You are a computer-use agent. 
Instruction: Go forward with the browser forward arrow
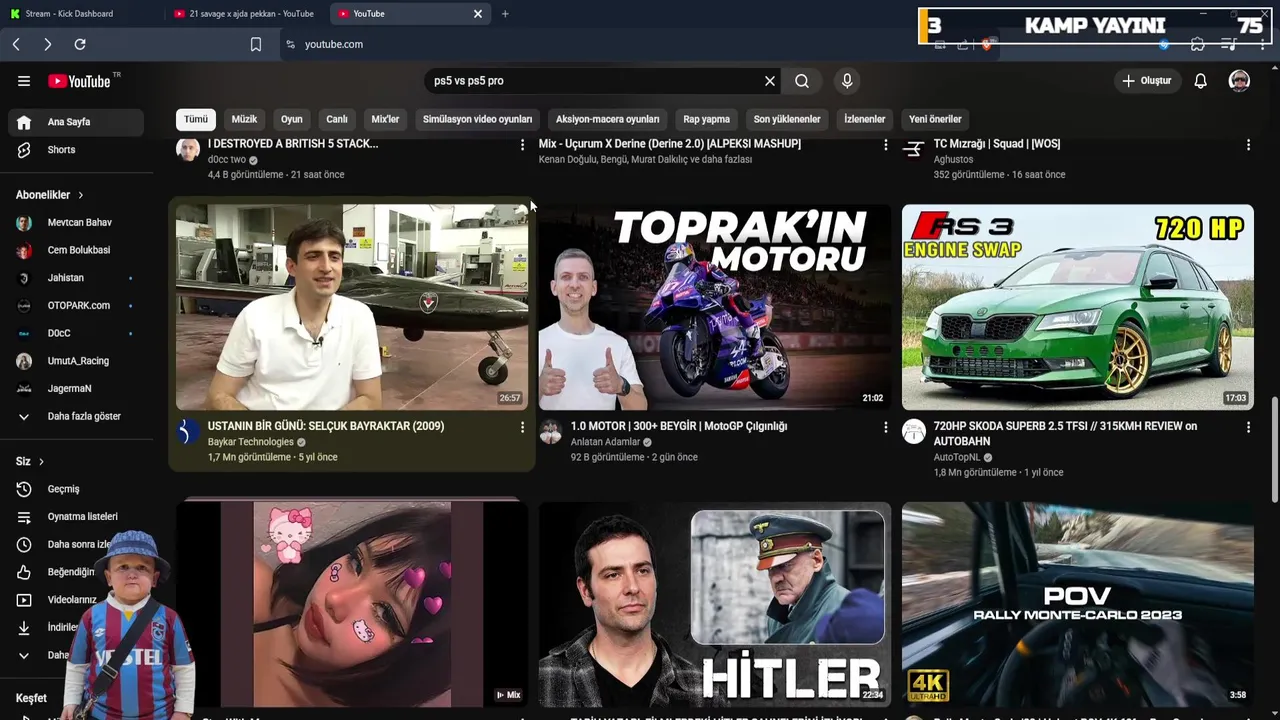[47, 44]
